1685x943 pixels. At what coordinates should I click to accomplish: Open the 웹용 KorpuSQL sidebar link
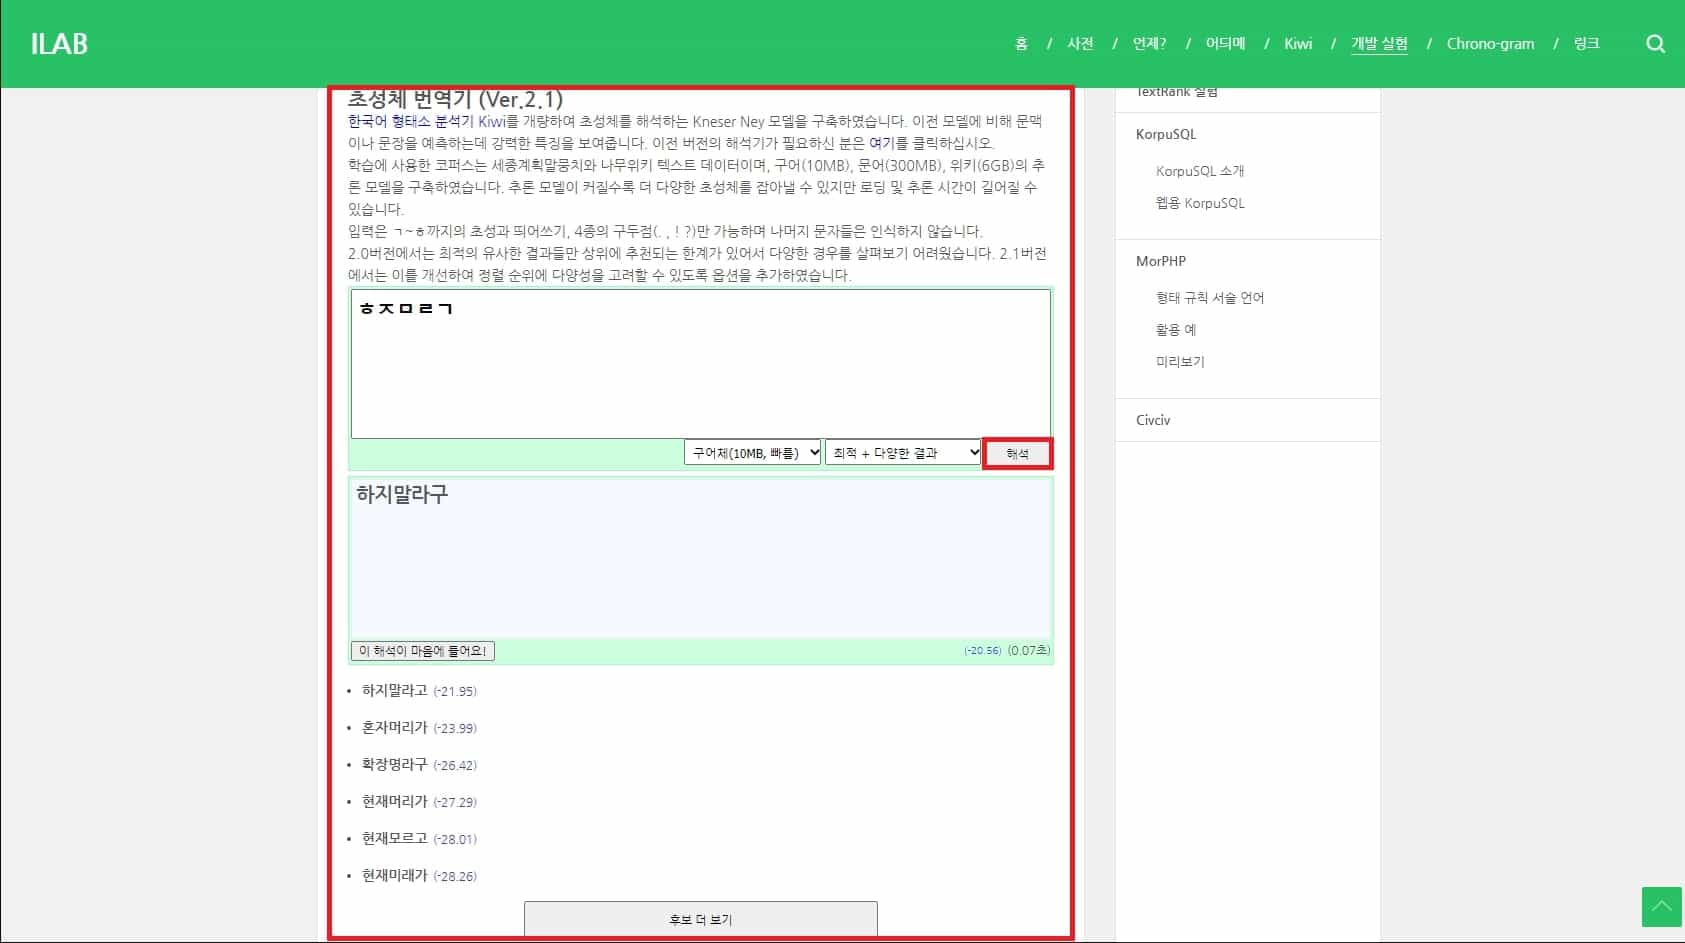point(1200,202)
